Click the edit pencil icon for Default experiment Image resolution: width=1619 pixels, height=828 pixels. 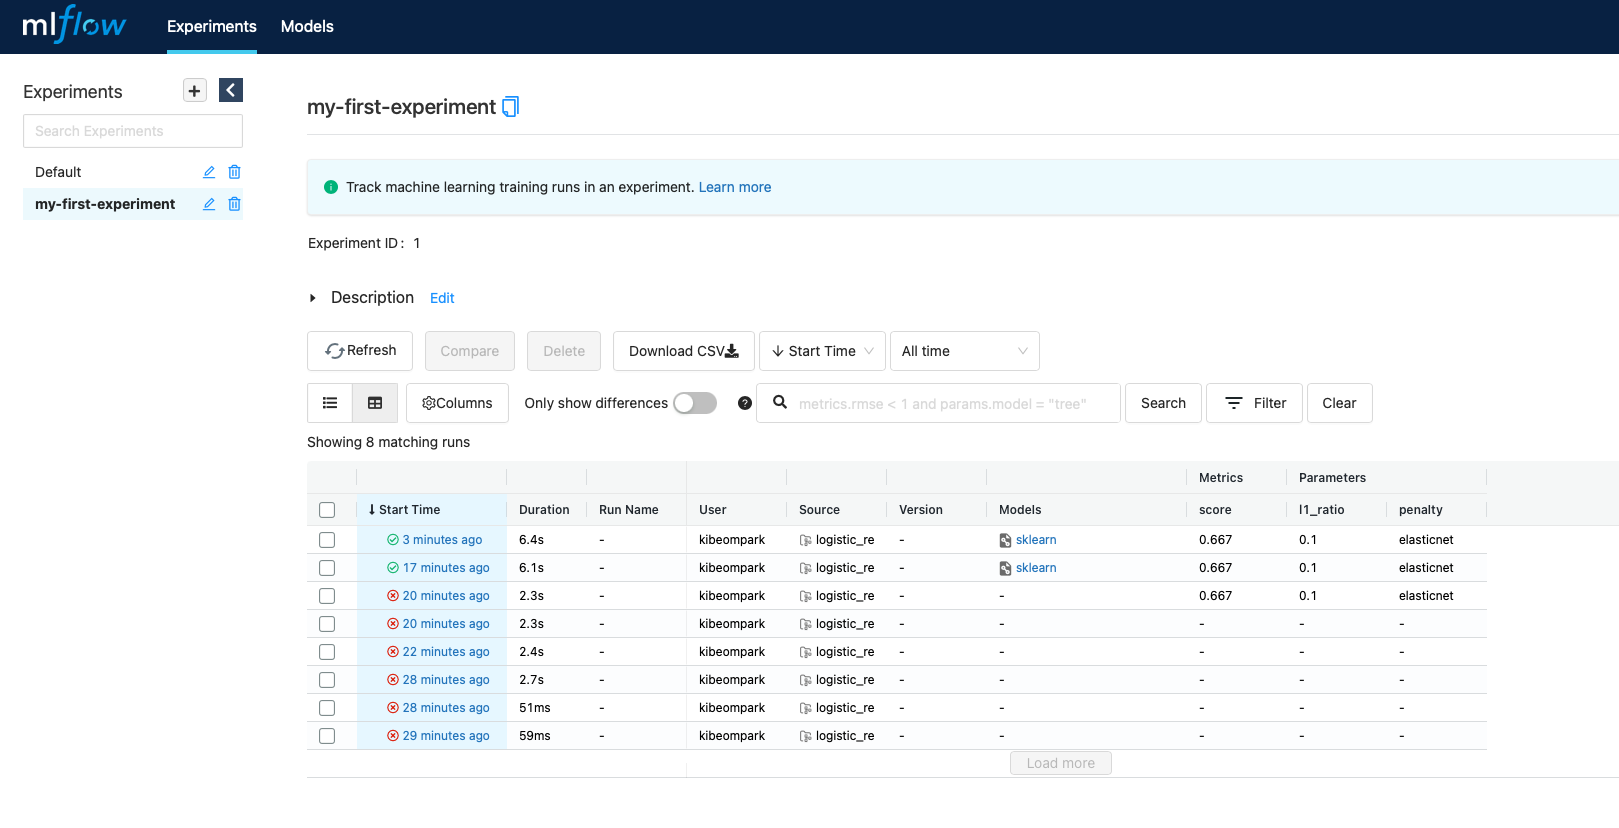click(209, 172)
